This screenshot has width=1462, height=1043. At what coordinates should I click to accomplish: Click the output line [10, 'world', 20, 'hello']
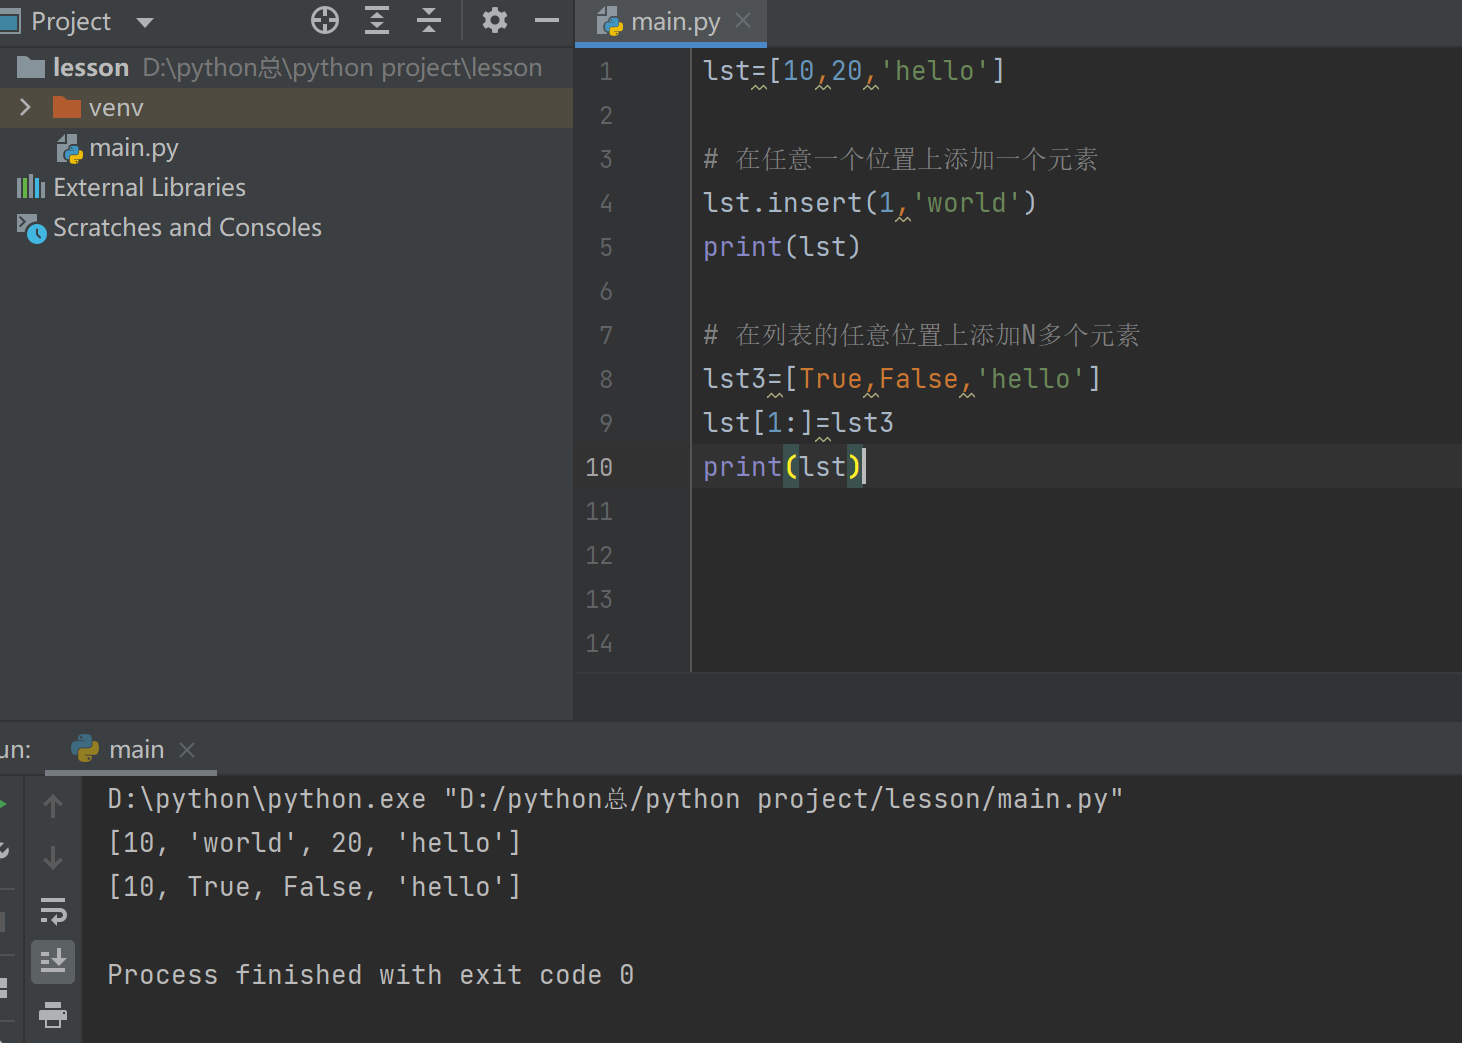315,843
